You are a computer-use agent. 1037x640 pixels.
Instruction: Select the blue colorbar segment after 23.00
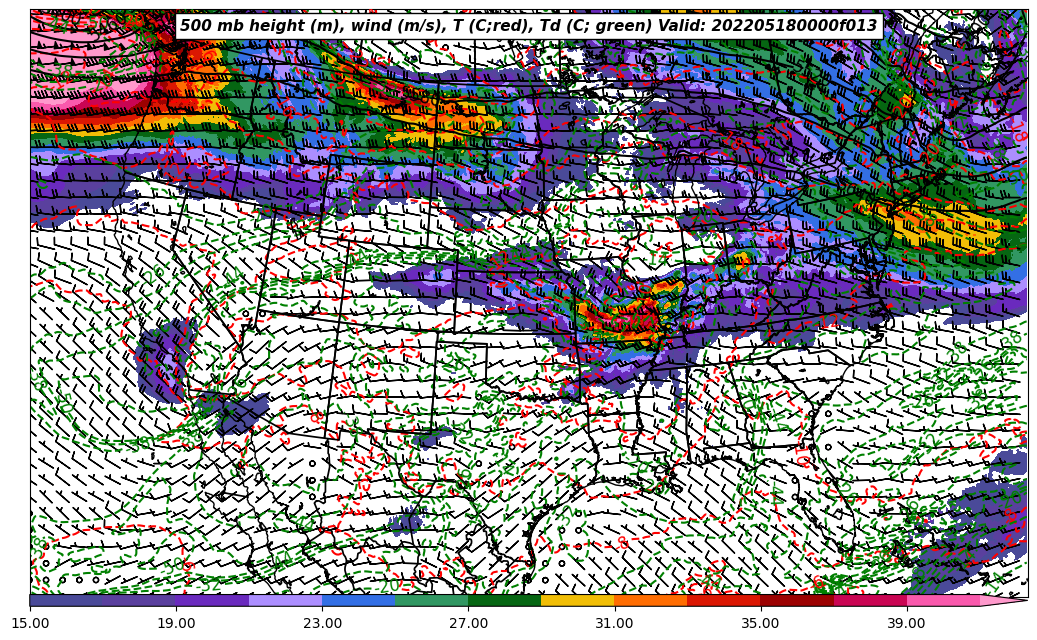click(x=358, y=600)
